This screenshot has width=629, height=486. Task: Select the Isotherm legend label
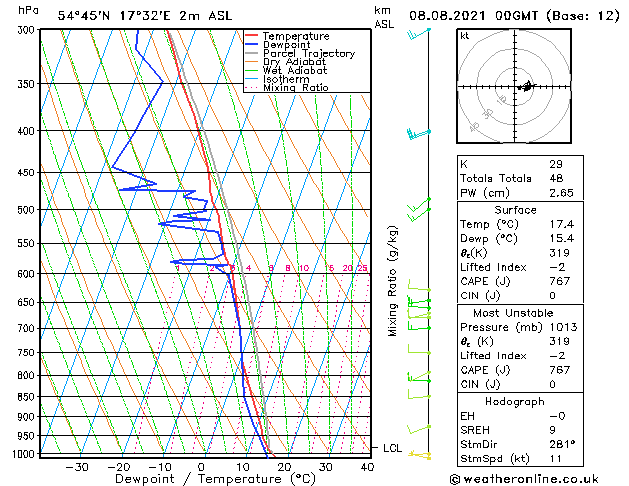286,79
